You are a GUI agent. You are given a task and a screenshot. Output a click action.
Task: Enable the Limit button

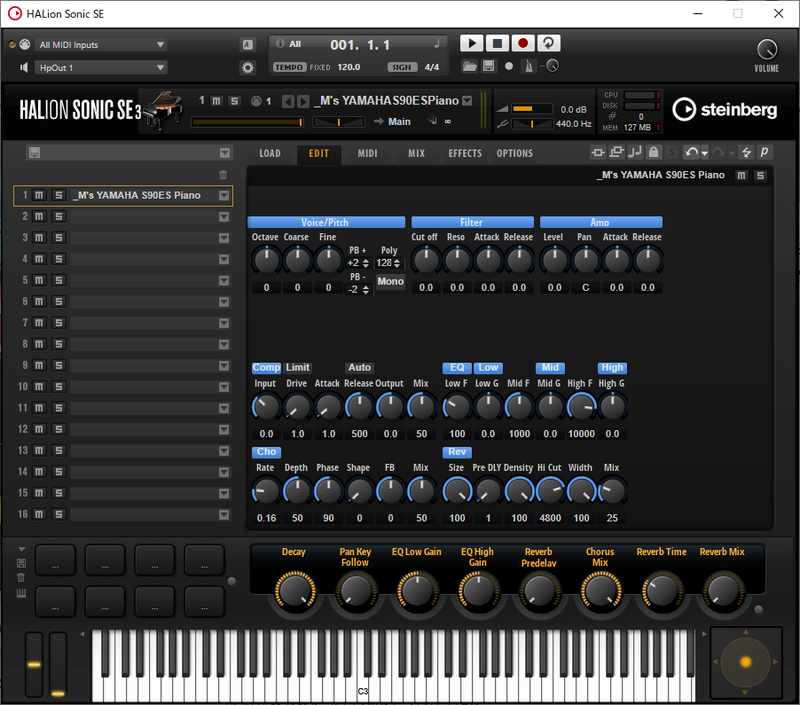297,368
